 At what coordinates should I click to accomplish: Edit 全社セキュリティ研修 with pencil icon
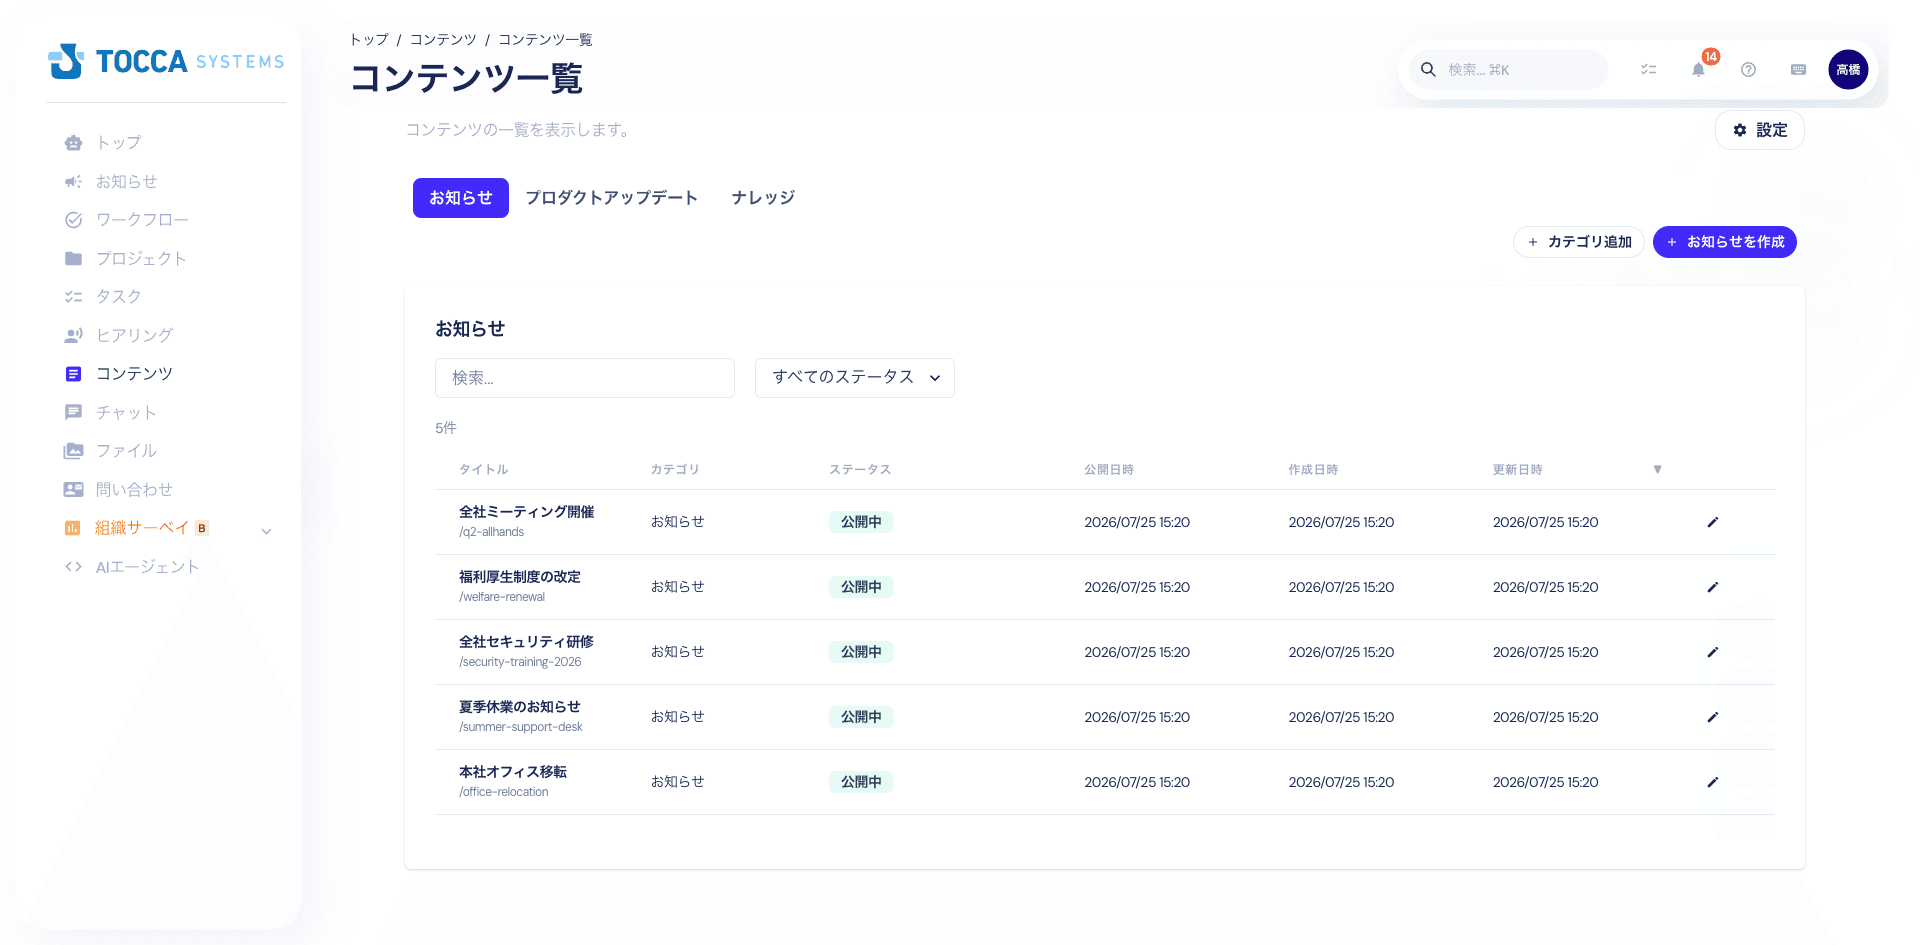point(1712,652)
